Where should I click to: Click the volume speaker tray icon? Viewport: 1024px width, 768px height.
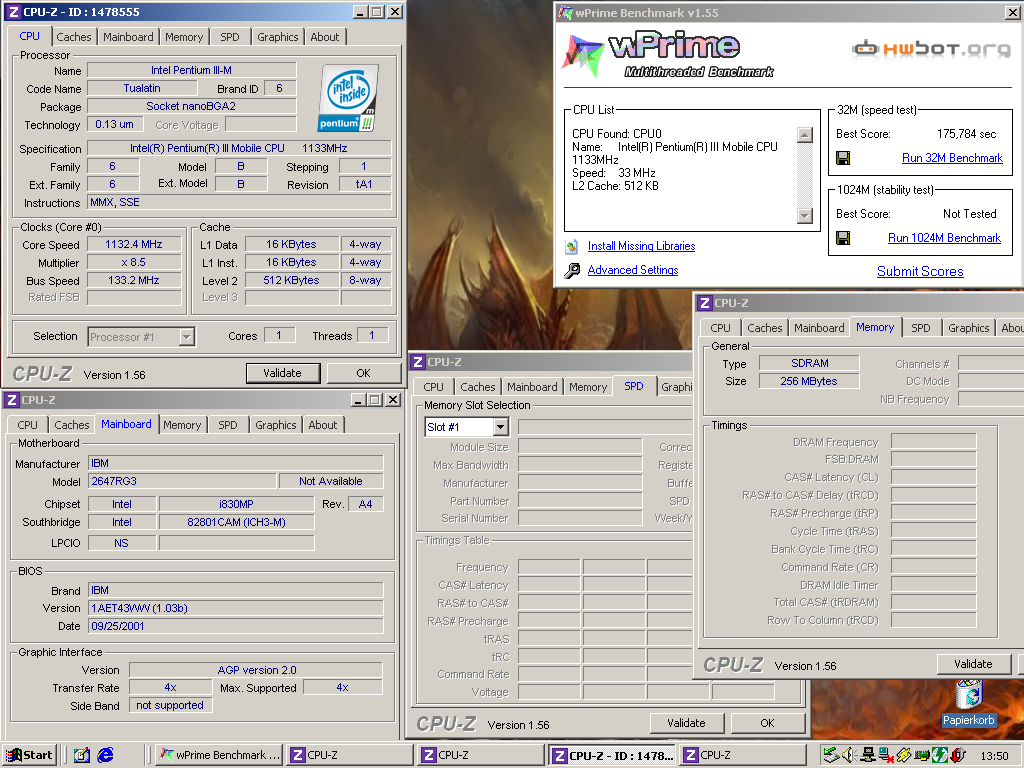pos(848,755)
